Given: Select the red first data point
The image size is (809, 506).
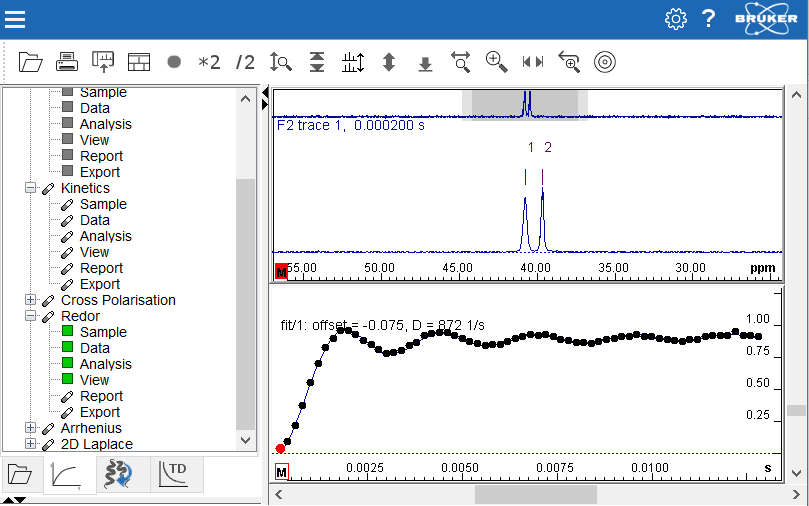Looking at the screenshot, I should coord(280,449).
